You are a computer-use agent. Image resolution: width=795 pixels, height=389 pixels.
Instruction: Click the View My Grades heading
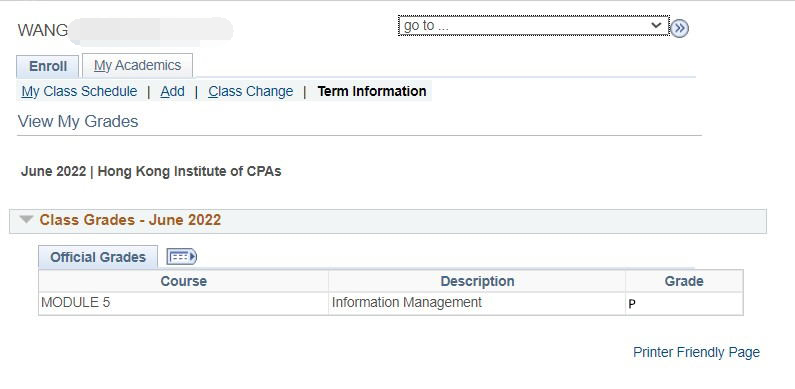coord(78,122)
